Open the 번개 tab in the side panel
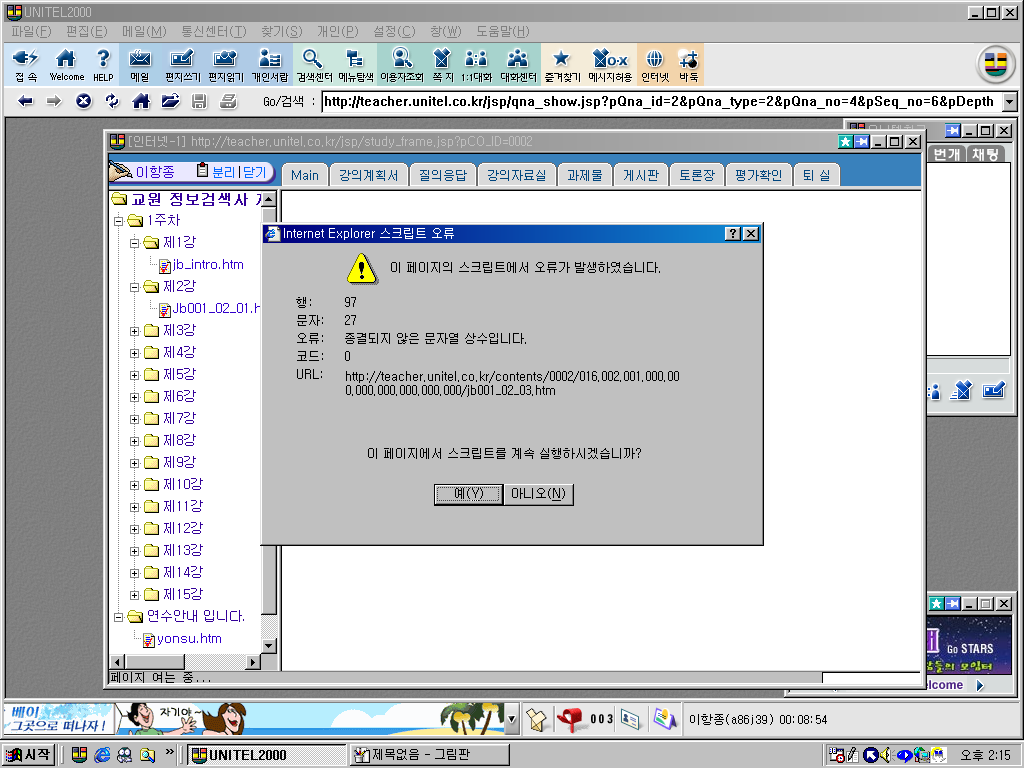Viewport: 1024px width, 768px height. point(947,154)
